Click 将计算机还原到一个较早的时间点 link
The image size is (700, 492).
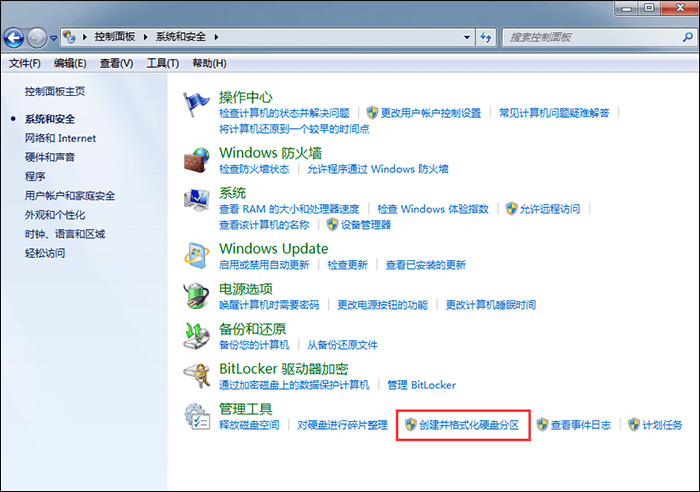(x=294, y=129)
